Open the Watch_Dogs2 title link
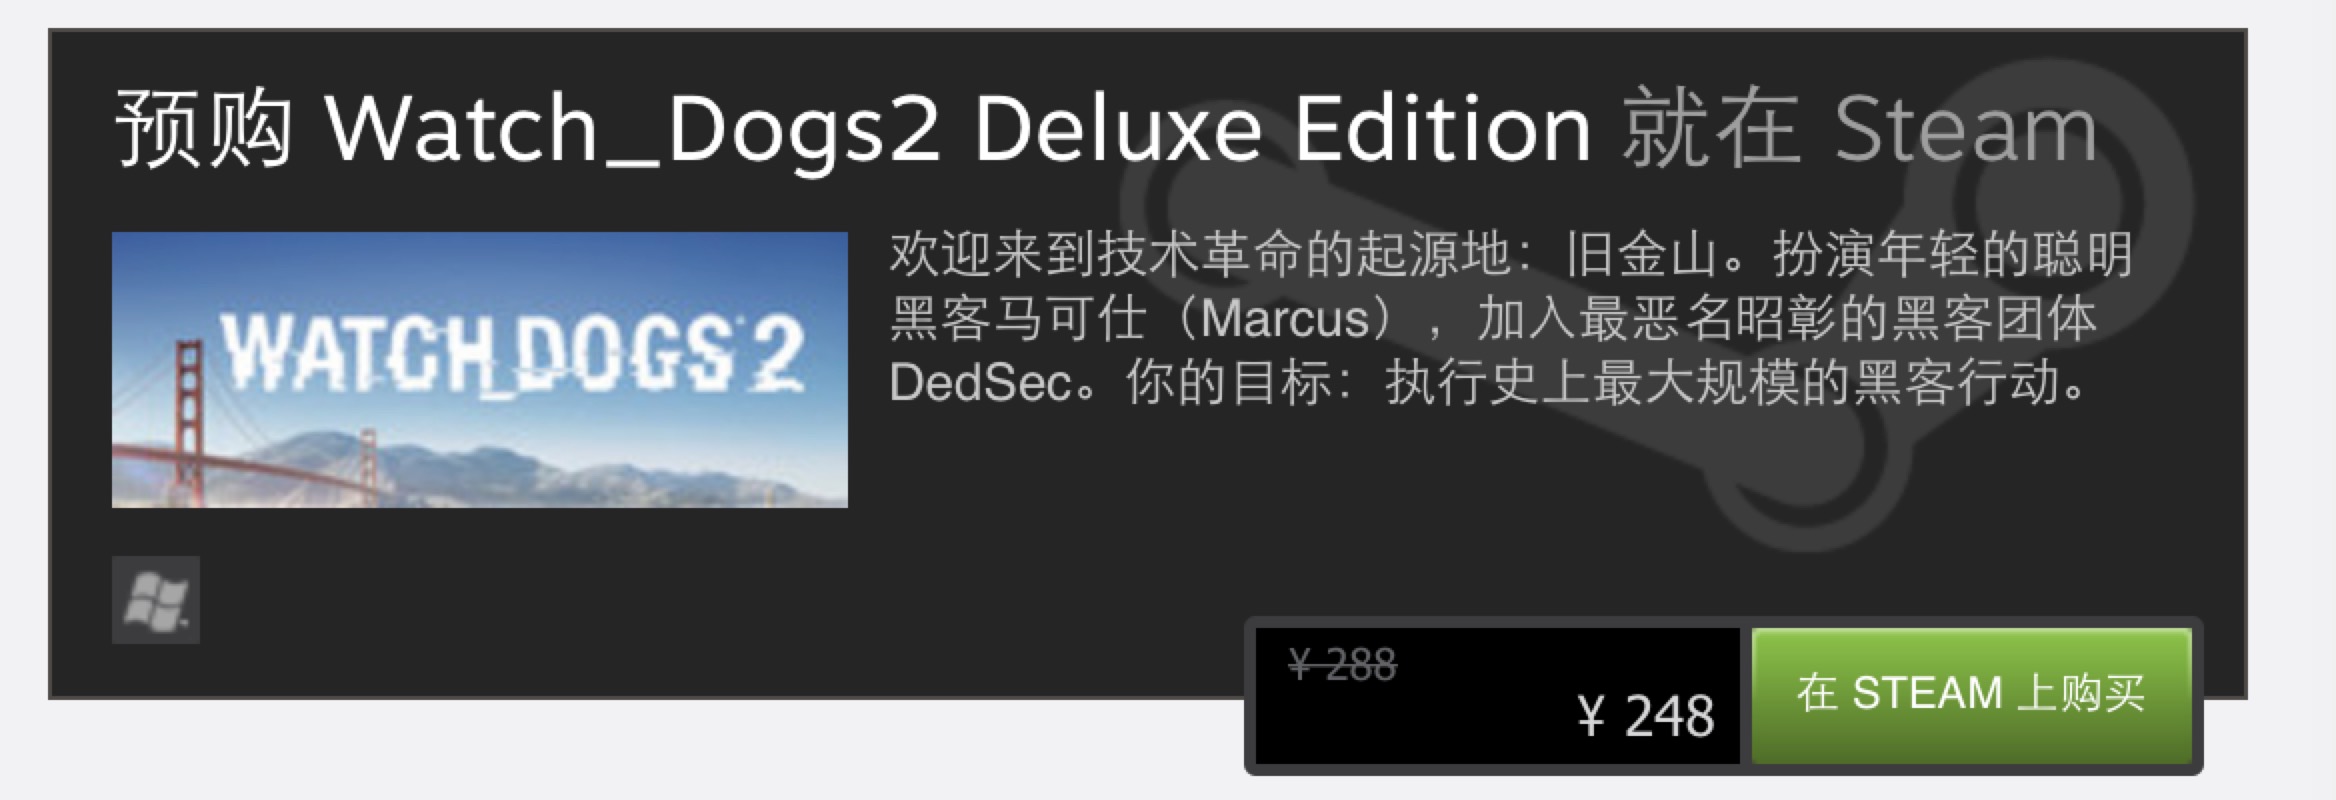The width and height of the screenshot is (2336, 800). tap(633, 130)
